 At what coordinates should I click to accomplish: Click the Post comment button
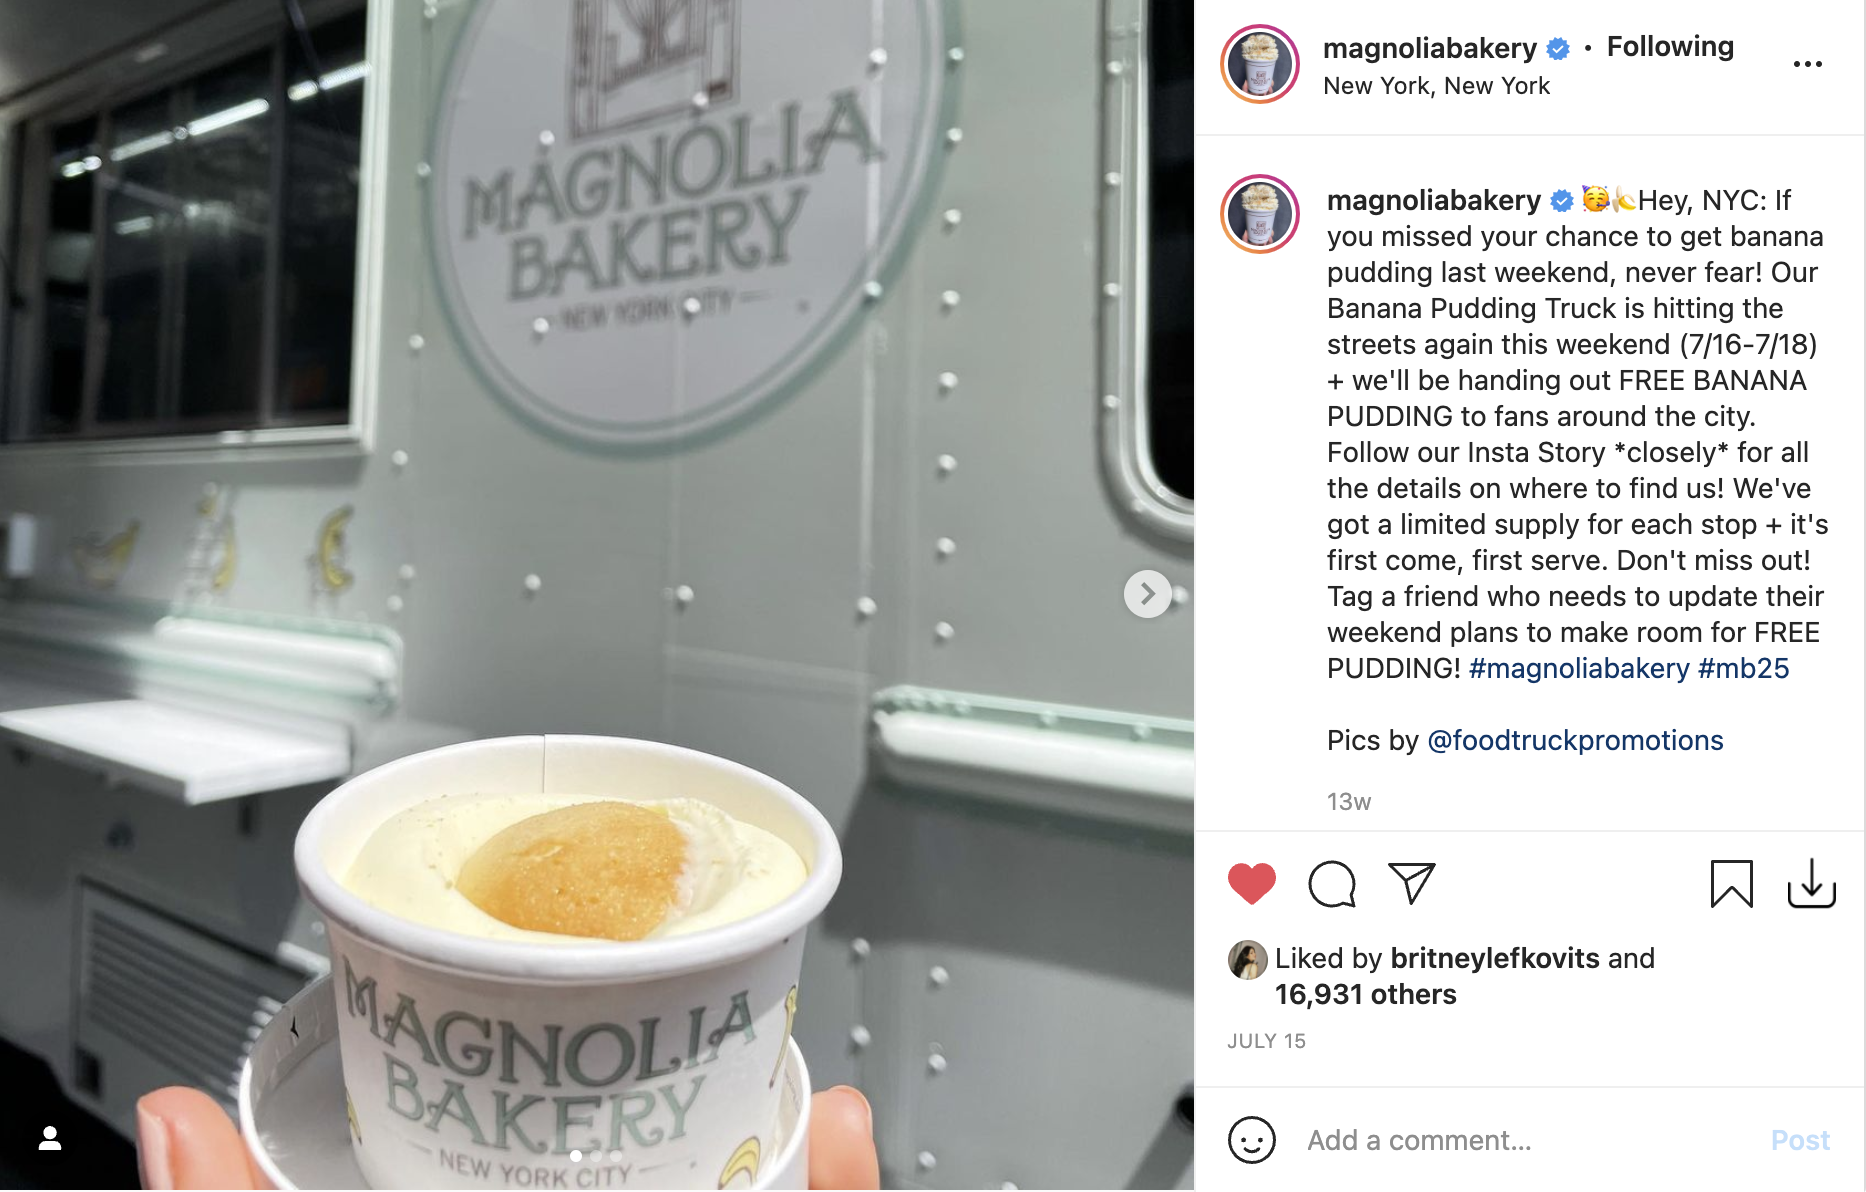pyautogui.click(x=1800, y=1140)
